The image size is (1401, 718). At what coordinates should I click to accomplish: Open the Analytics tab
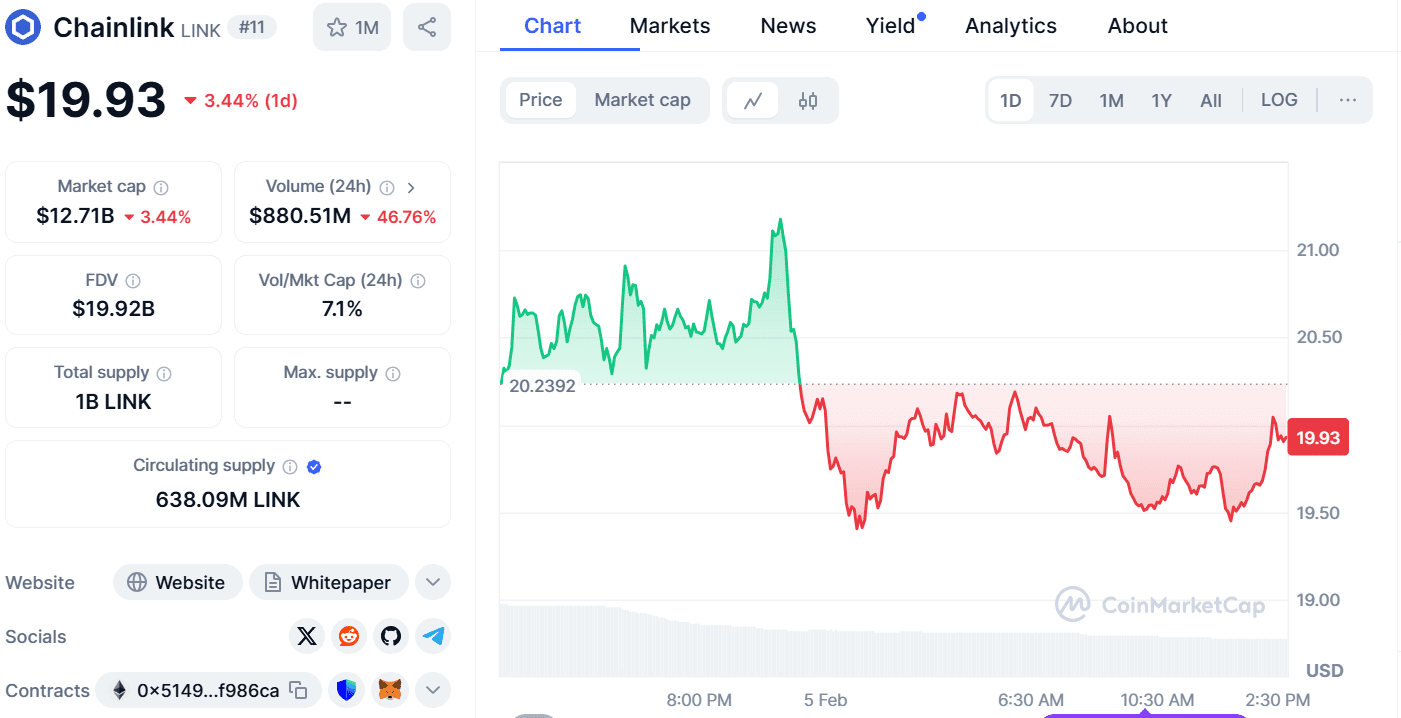point(1010,26)
